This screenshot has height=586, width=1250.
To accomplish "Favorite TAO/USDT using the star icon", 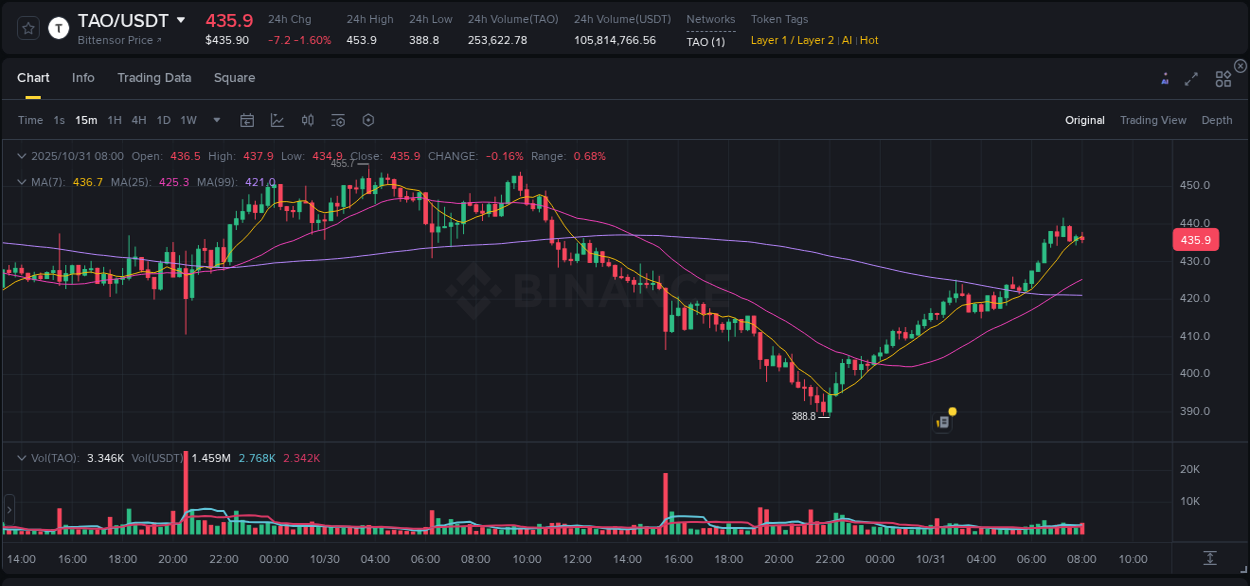I will click(x=28, y=28).
